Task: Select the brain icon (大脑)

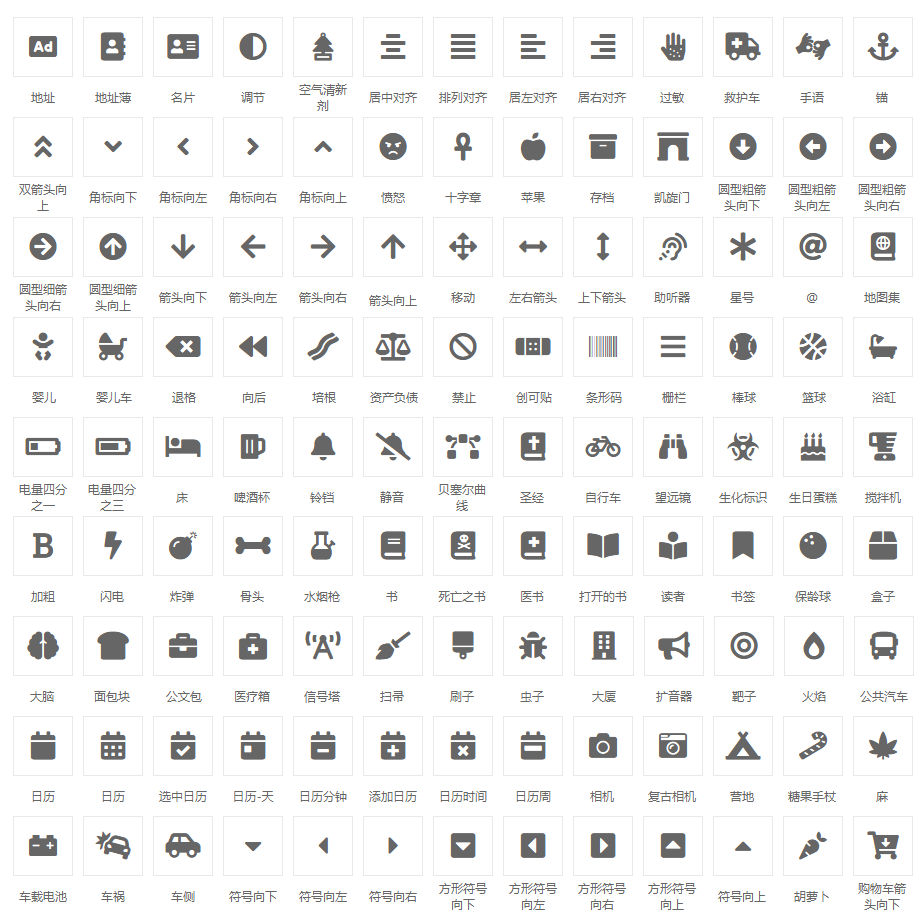Action: pos(43,646)
